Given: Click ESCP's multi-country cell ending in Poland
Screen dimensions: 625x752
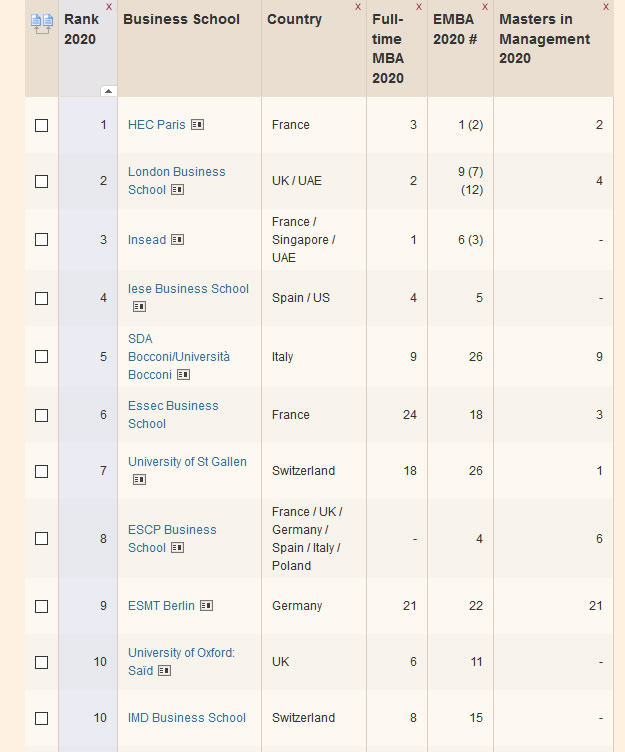Looking at the screenshot, I should [307, 539].
